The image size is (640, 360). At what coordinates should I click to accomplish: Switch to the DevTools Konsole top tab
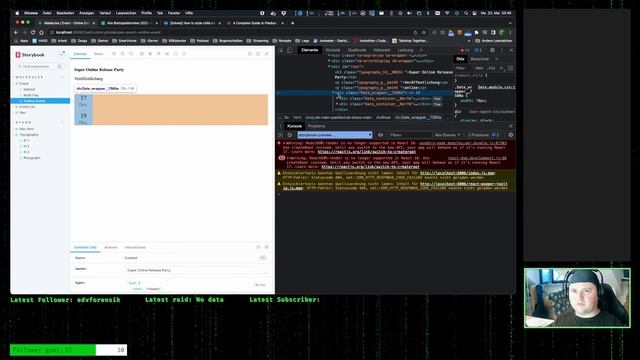(x=333, y=50)
